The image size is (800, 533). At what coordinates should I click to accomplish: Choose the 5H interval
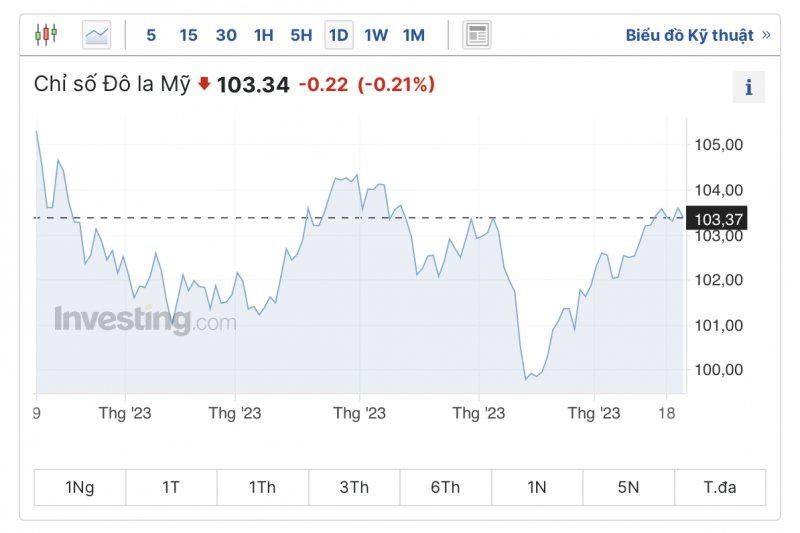[x=302, y=35]
